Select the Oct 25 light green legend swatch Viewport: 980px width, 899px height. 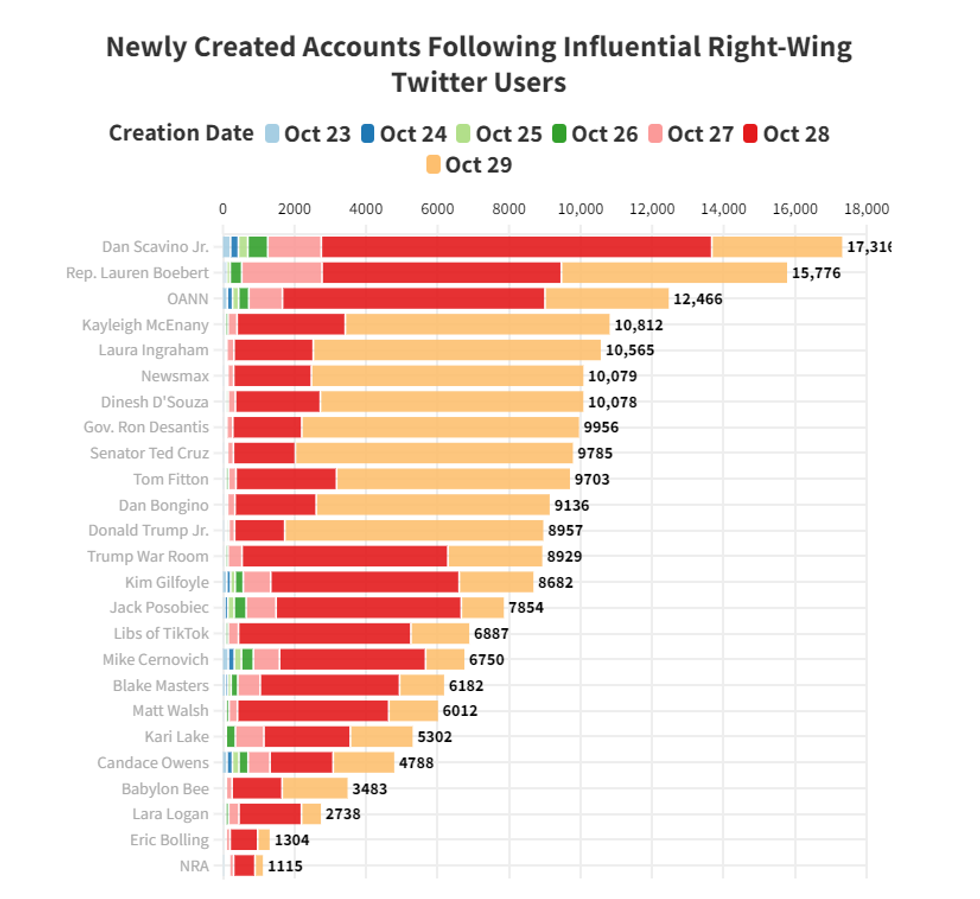pyautogui.click(x=465, y=134)
